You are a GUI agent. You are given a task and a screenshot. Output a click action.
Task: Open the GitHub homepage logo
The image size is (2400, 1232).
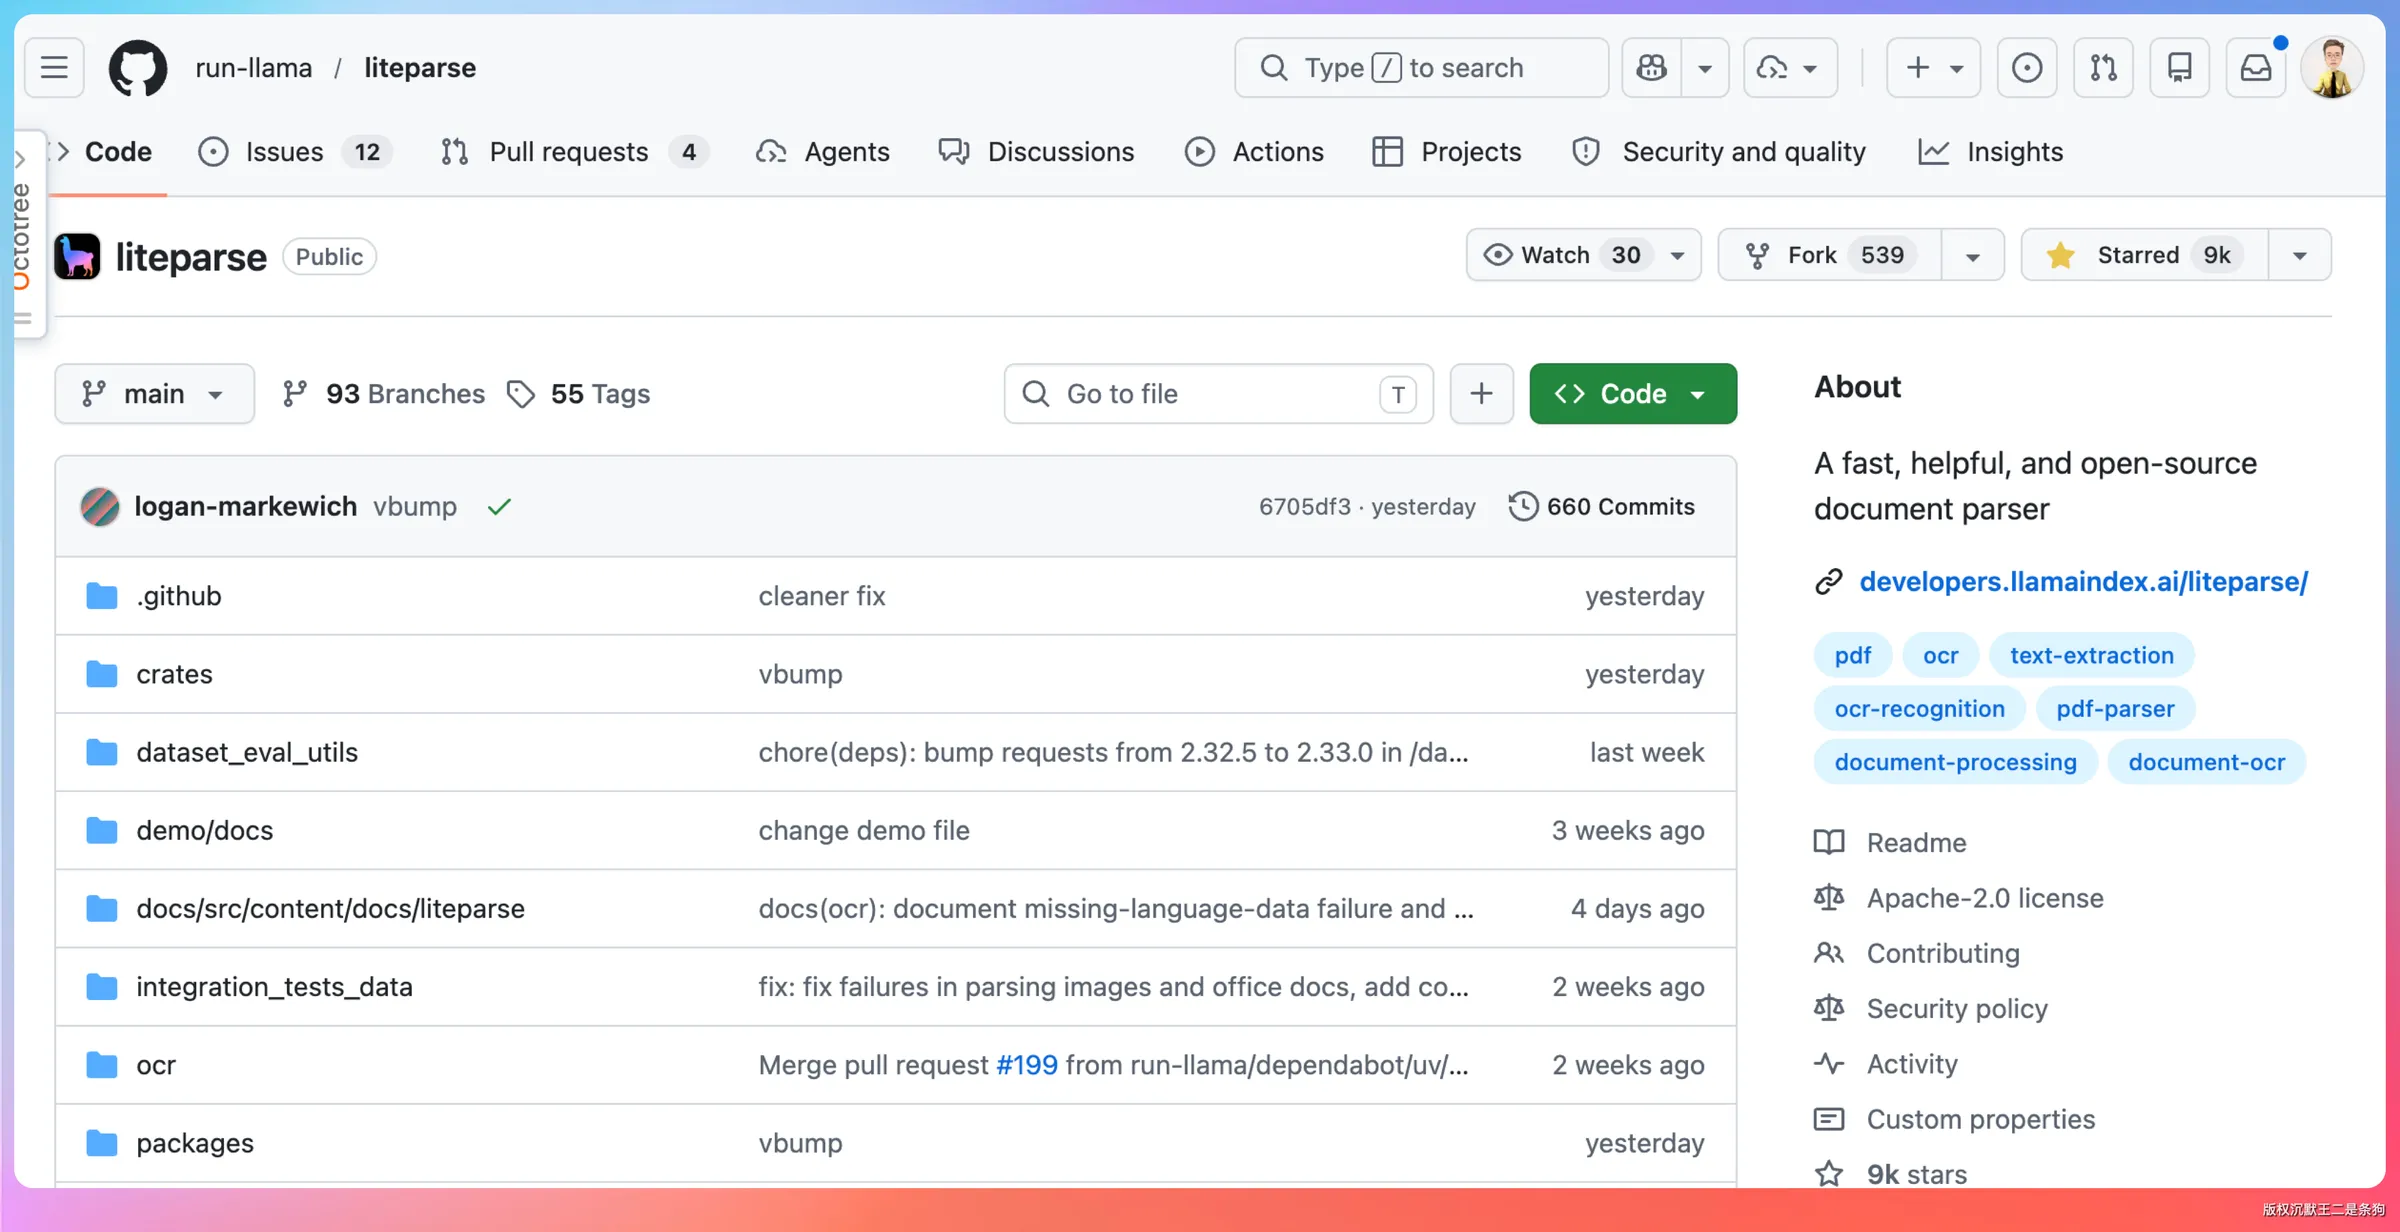point(137,68)
